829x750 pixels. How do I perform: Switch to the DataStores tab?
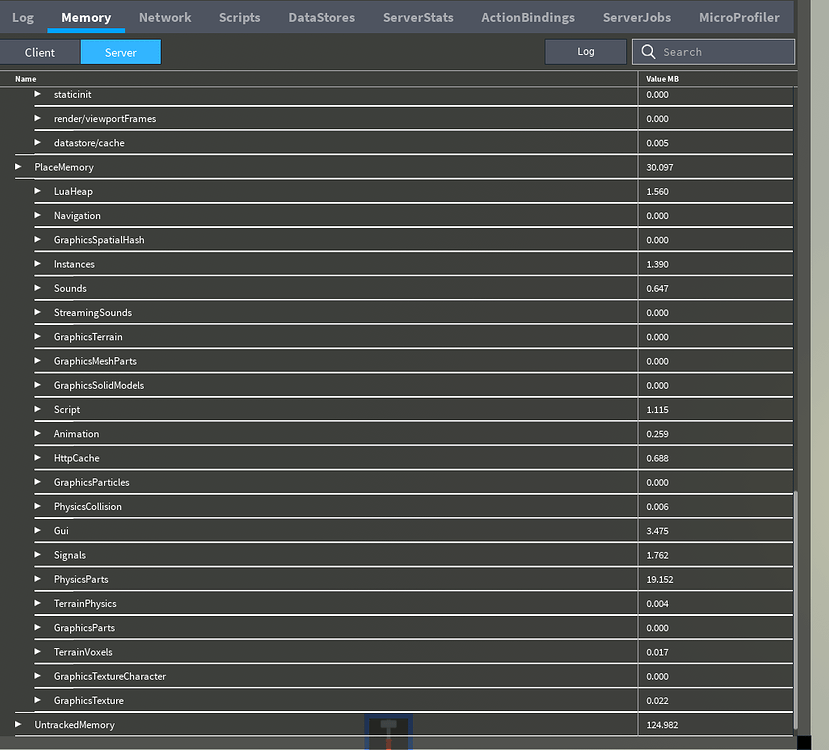321,17
